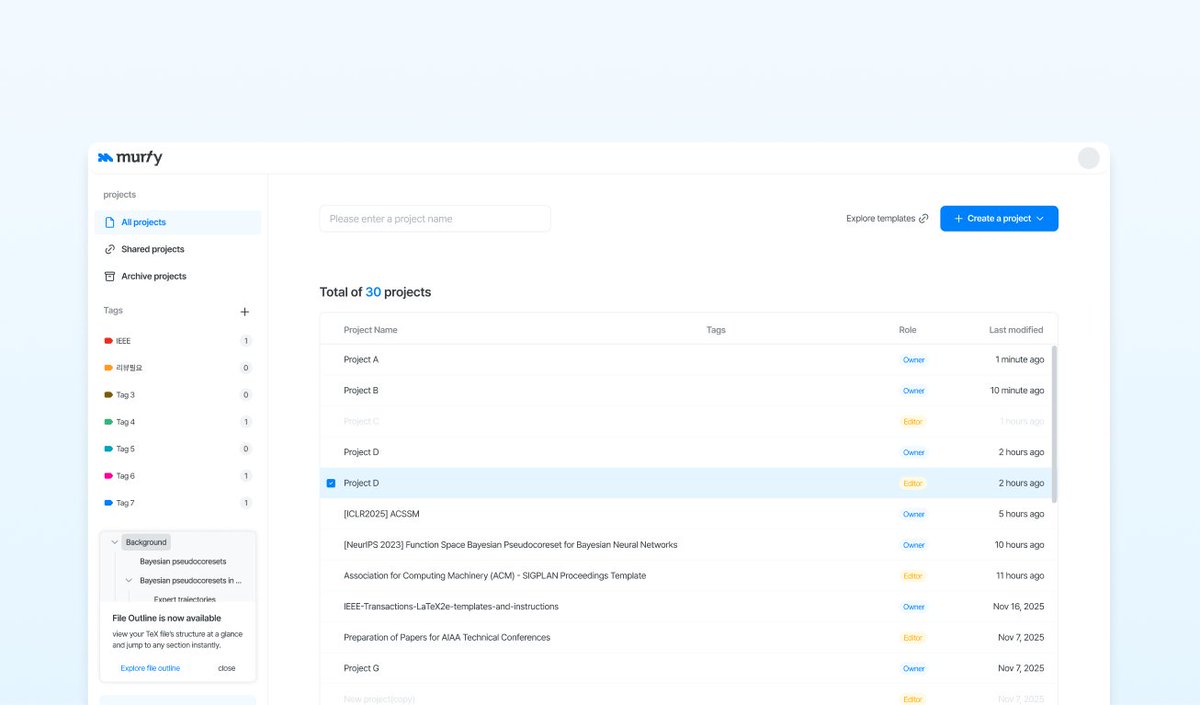Open Archive projects in sidebar
Image resolution: width=1200 pixels, height=705 pixels.
(178, 276)
